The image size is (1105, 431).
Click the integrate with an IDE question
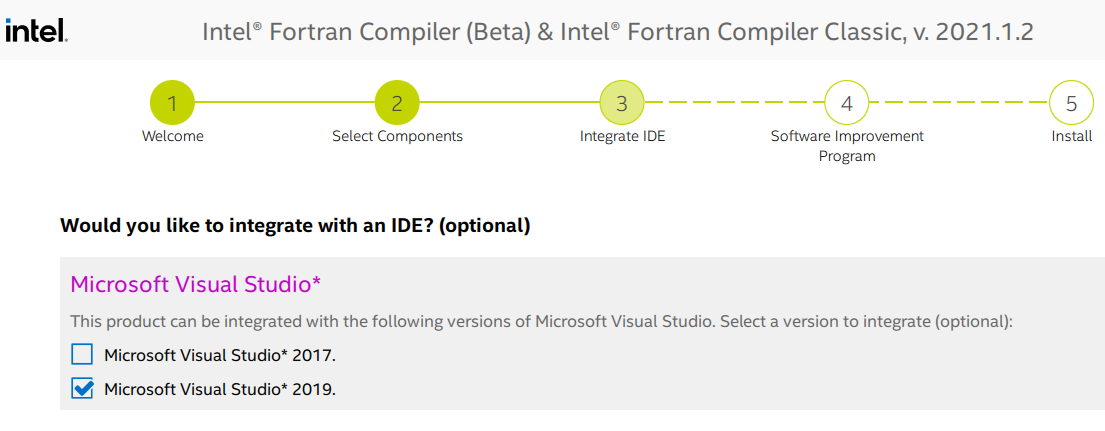tap(295, 225)
